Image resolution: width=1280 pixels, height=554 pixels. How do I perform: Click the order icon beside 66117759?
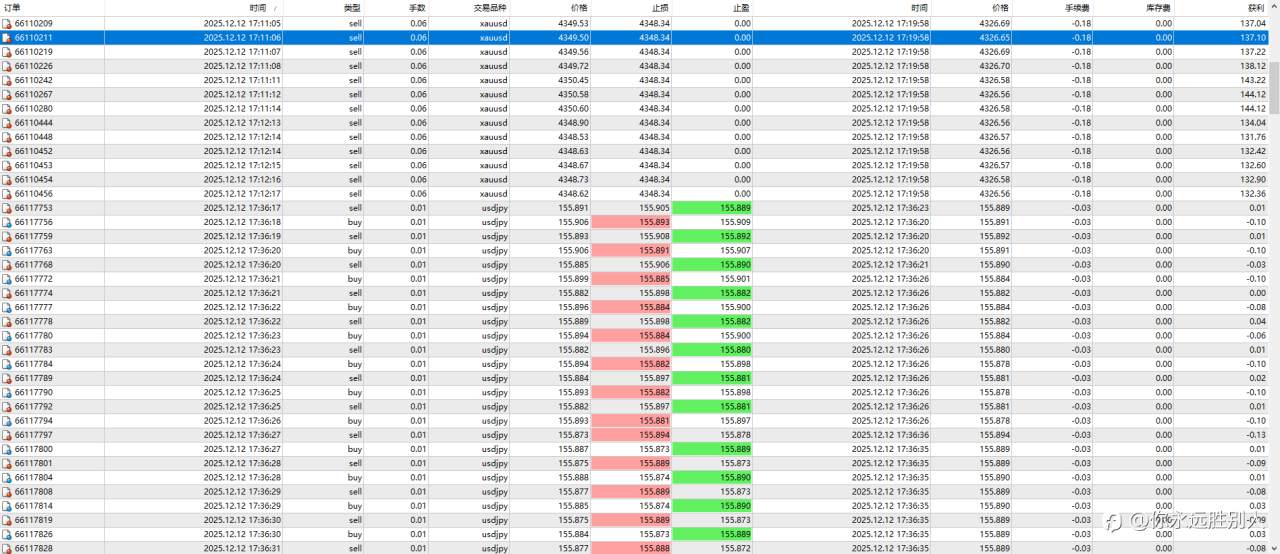(7, 236)
